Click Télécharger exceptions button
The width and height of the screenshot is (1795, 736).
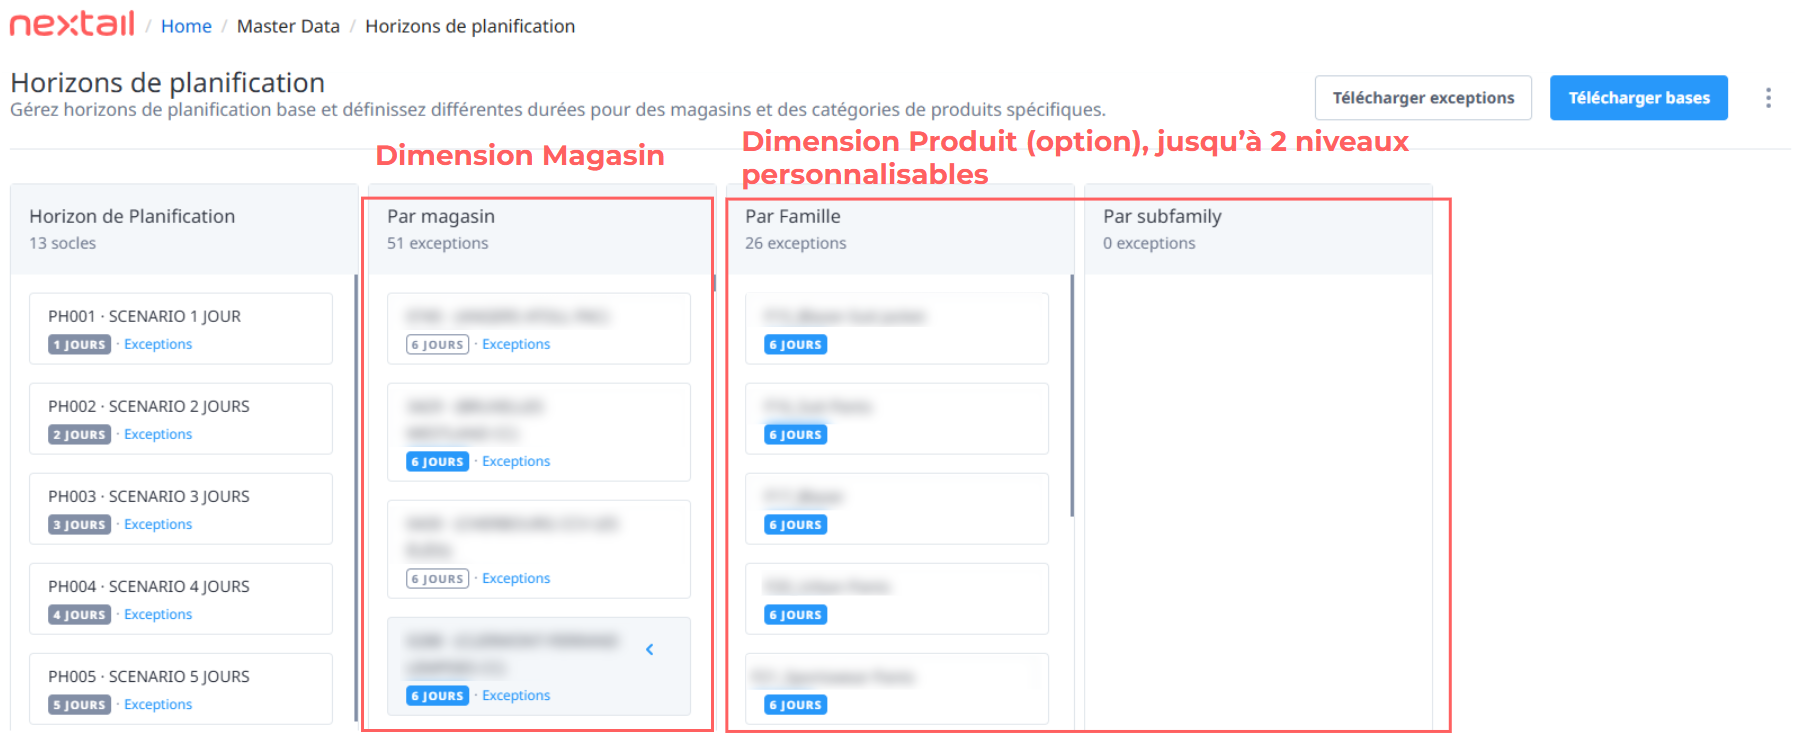[1423, 98]
